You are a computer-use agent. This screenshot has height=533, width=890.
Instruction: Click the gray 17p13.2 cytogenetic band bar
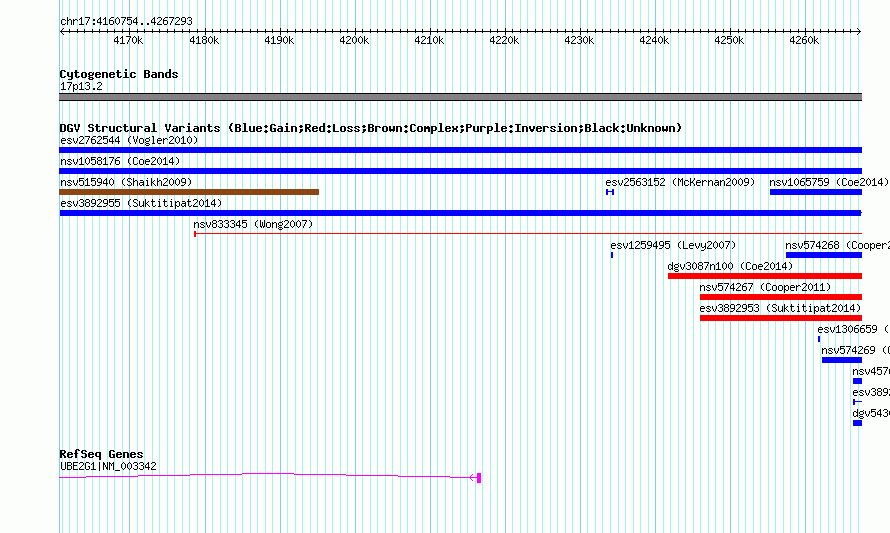pos(460,97)
